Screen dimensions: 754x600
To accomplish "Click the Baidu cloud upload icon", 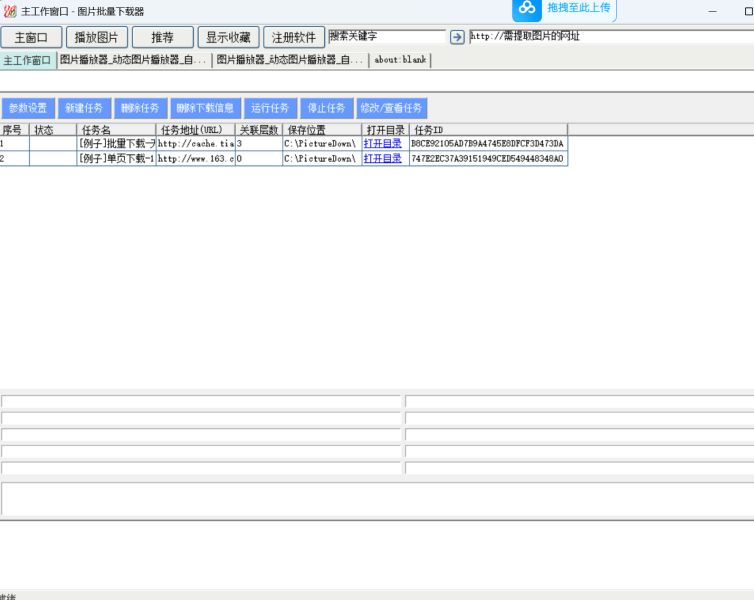I will pyautogui.click(x=527, y=9).
